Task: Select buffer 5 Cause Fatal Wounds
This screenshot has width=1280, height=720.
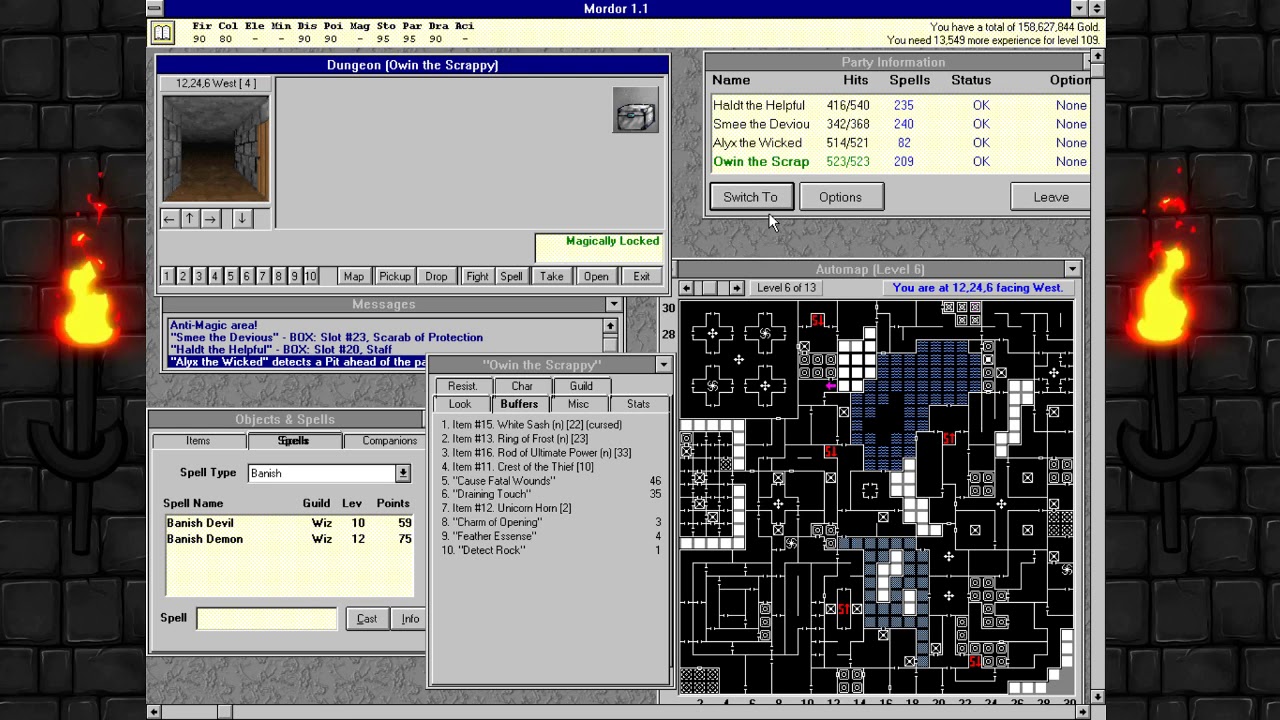Action: tap(551, 481)
